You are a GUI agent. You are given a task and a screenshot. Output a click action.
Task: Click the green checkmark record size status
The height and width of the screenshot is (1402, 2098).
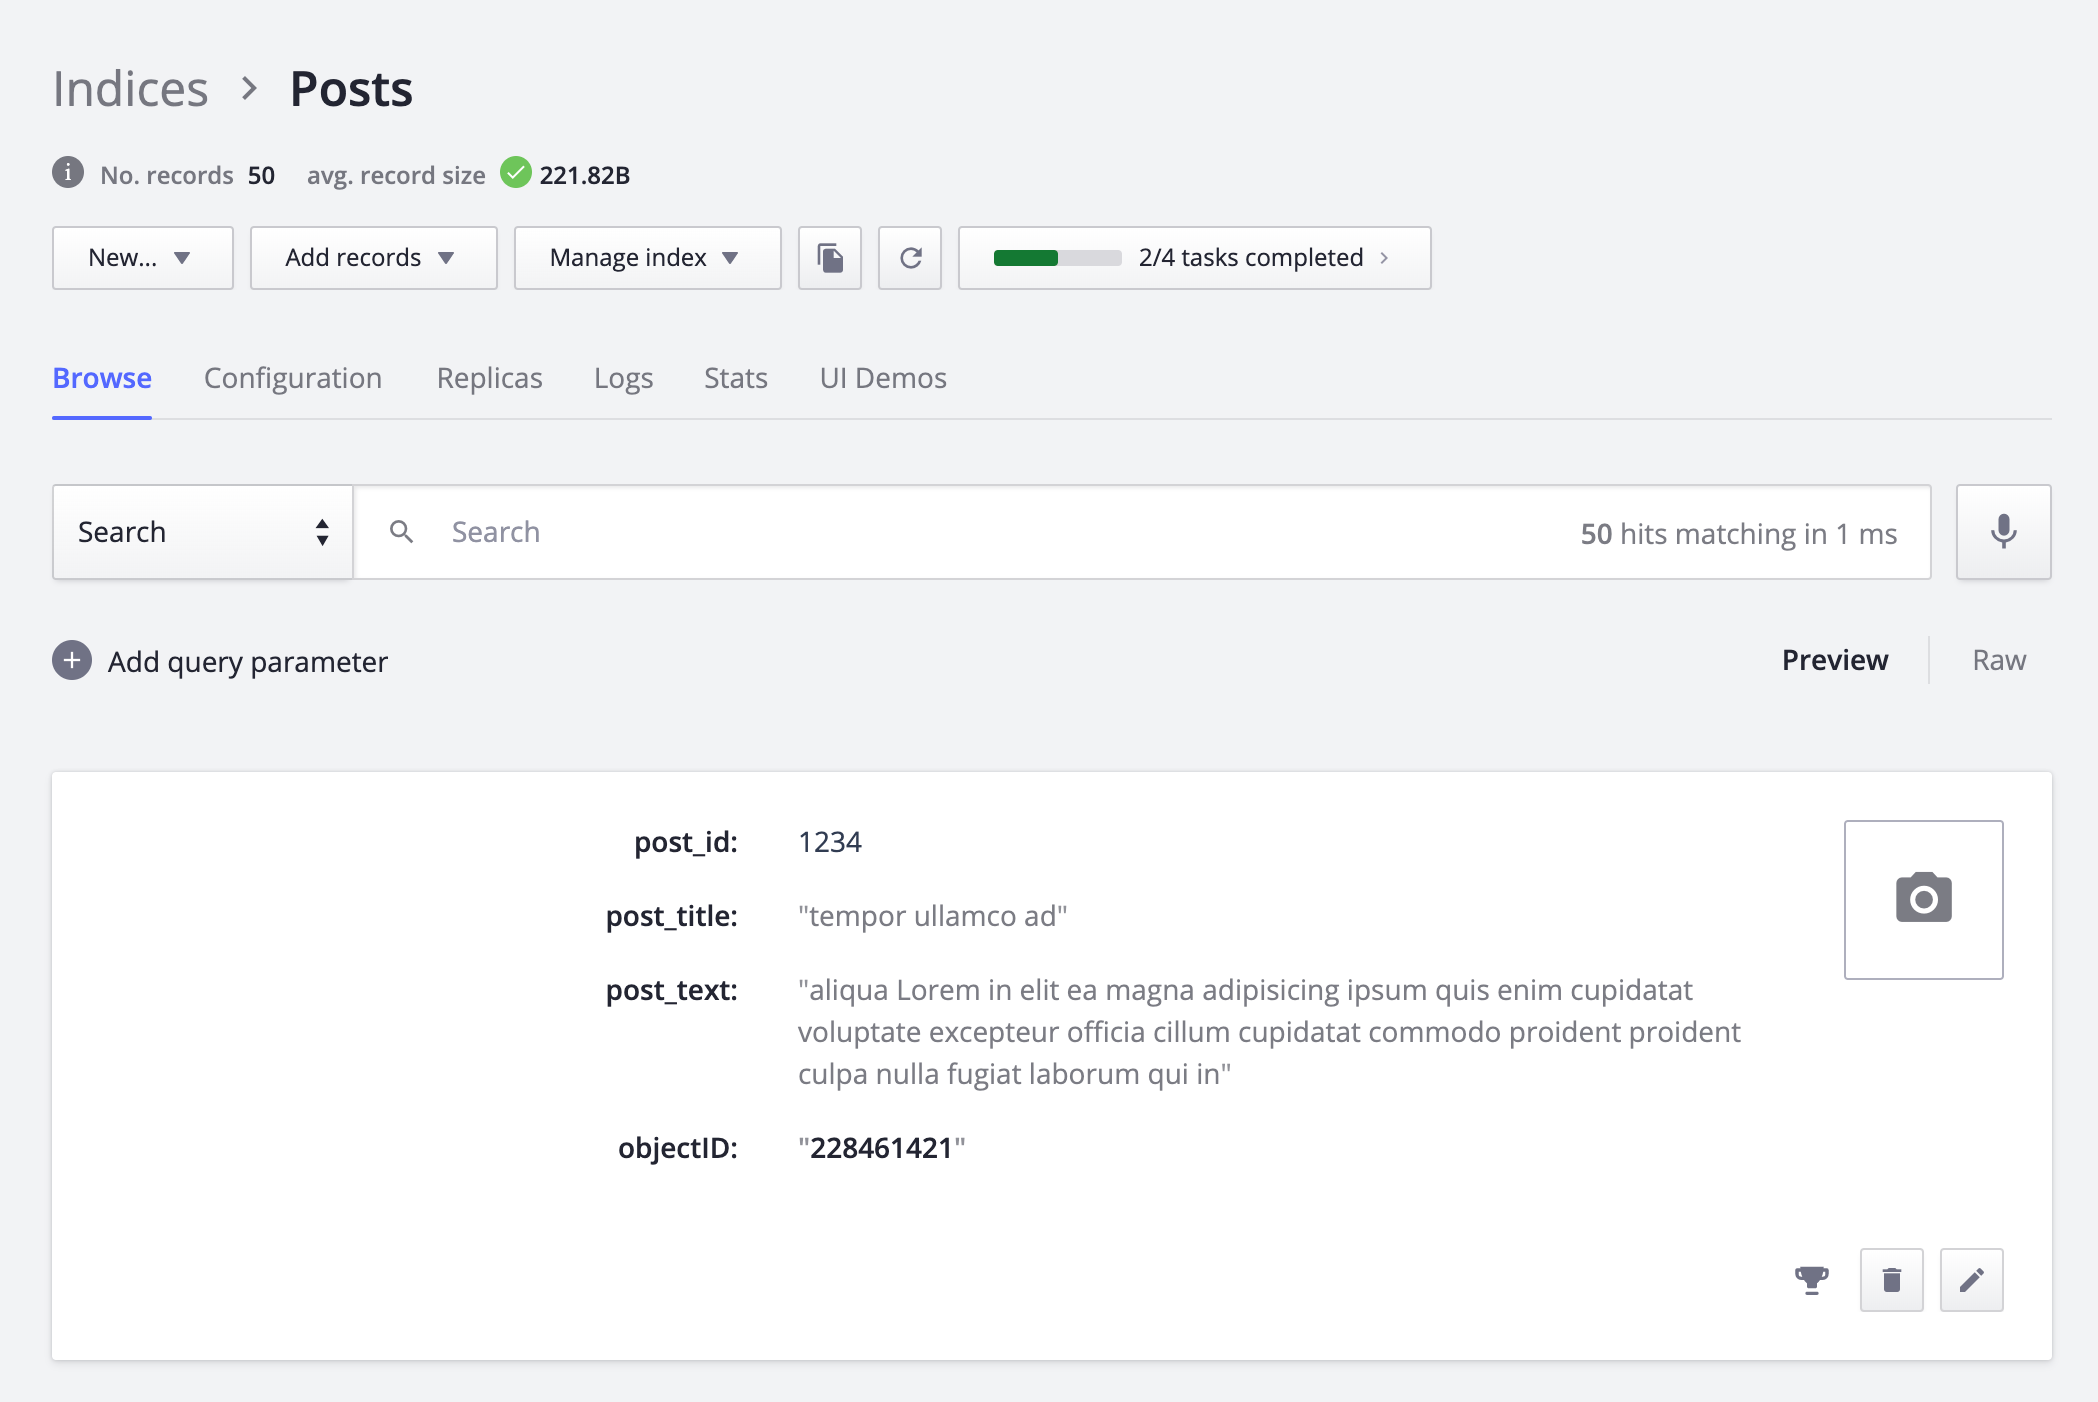tap(516, 173)
